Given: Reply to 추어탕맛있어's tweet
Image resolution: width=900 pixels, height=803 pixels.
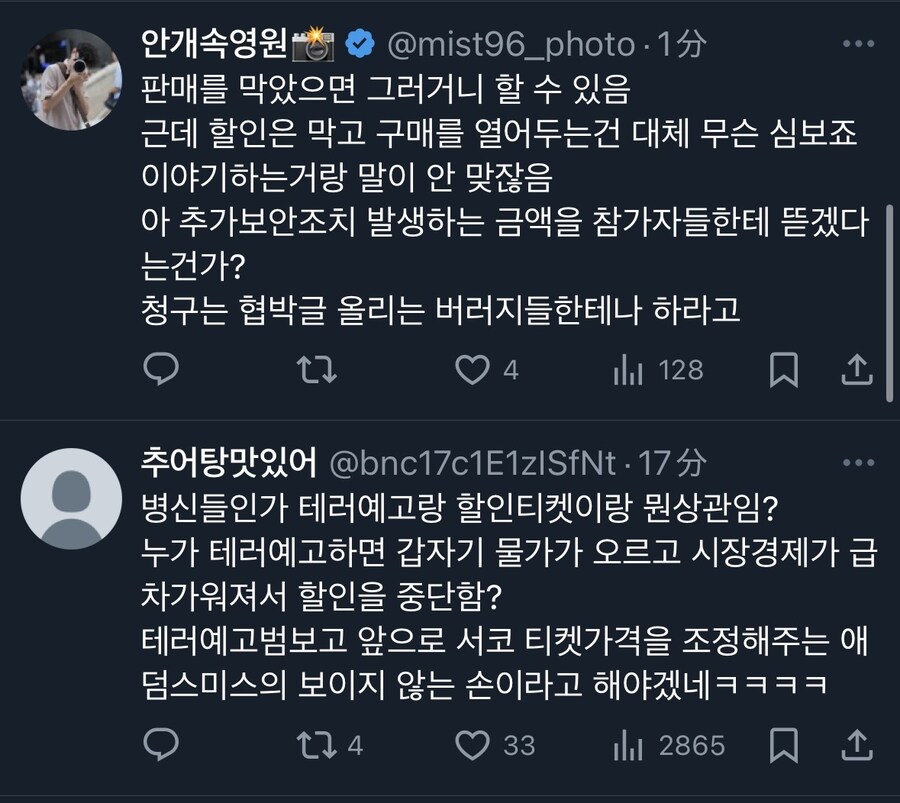Looking at the screenshot, I should pos(161,745).
